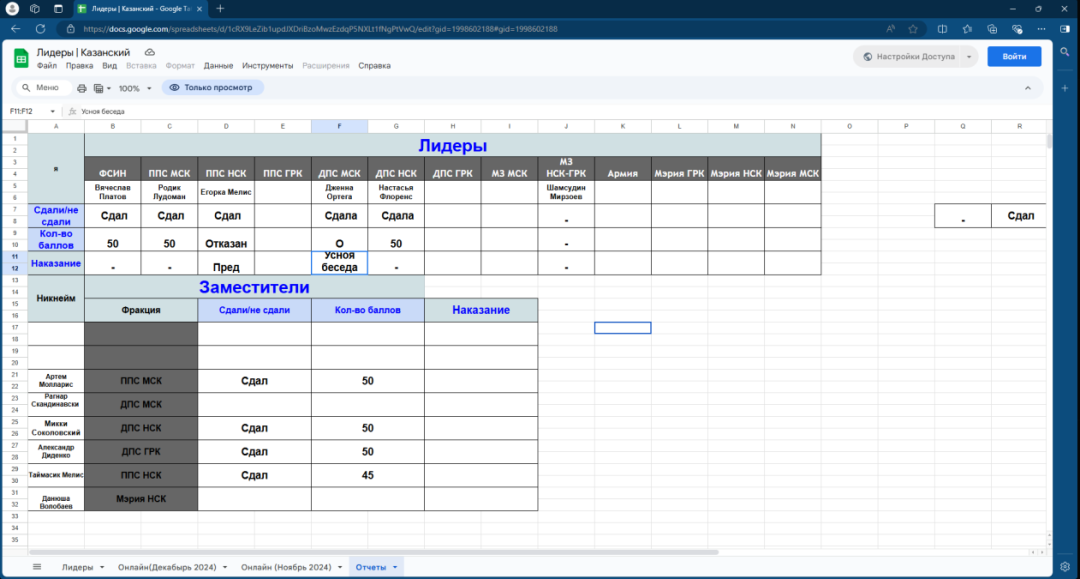Open the Онлайн (Ноябрь 2024) tab arrow

click(340, 567)
